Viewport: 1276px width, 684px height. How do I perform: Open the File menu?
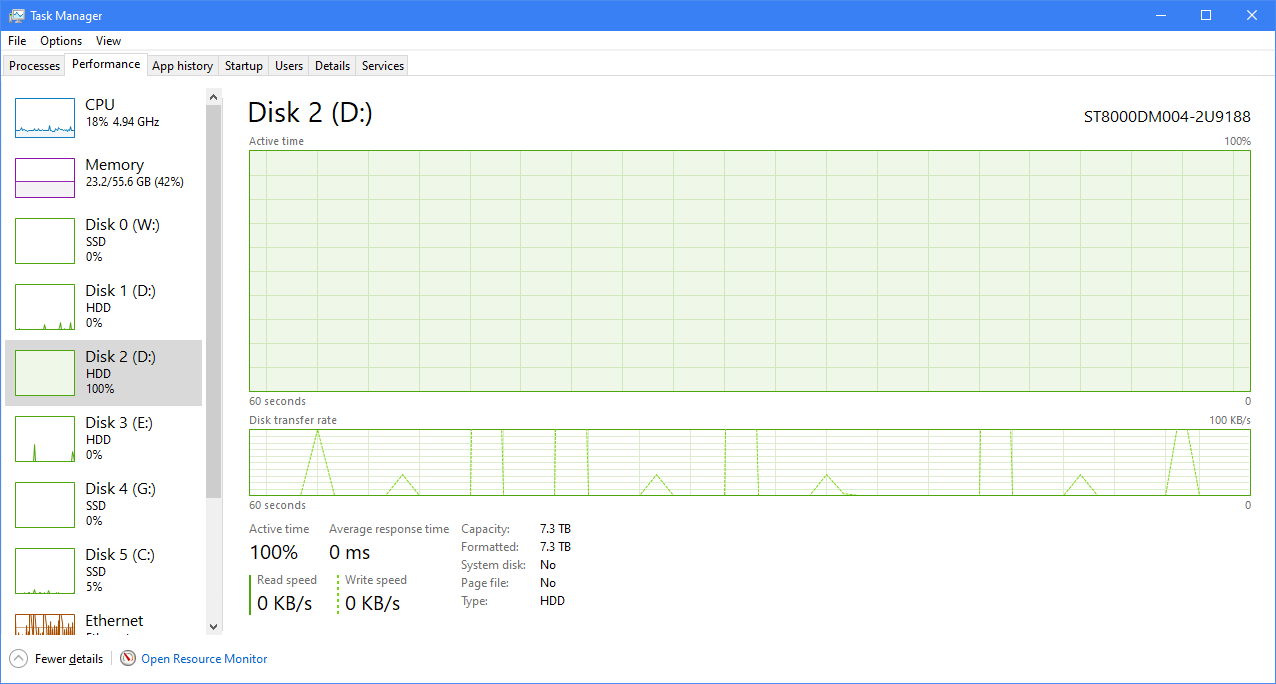coord(17,41)
